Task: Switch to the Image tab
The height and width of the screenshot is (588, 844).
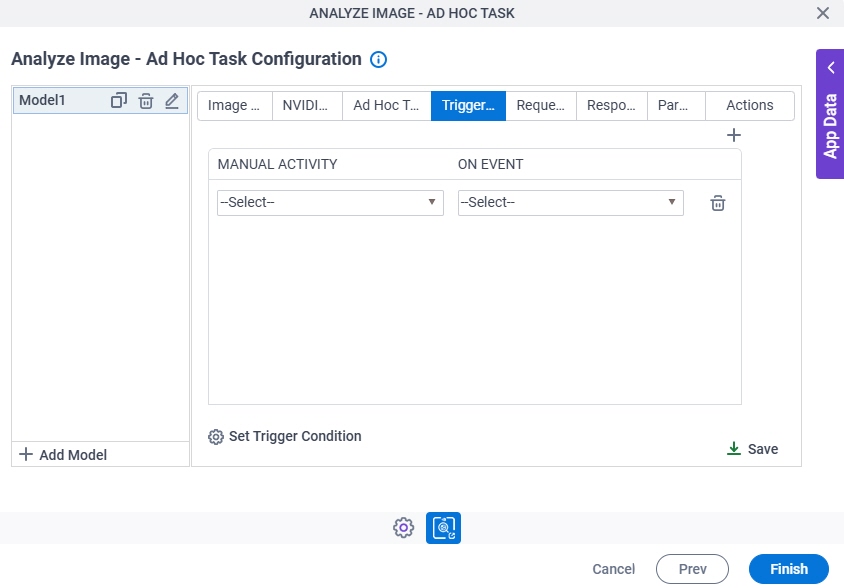Action: pyautogui.click(x=235, y=106)
